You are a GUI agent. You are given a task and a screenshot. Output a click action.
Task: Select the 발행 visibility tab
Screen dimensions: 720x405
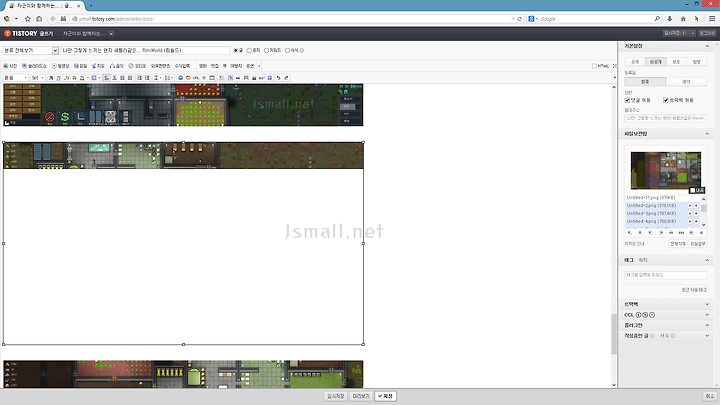click(697, 62)
